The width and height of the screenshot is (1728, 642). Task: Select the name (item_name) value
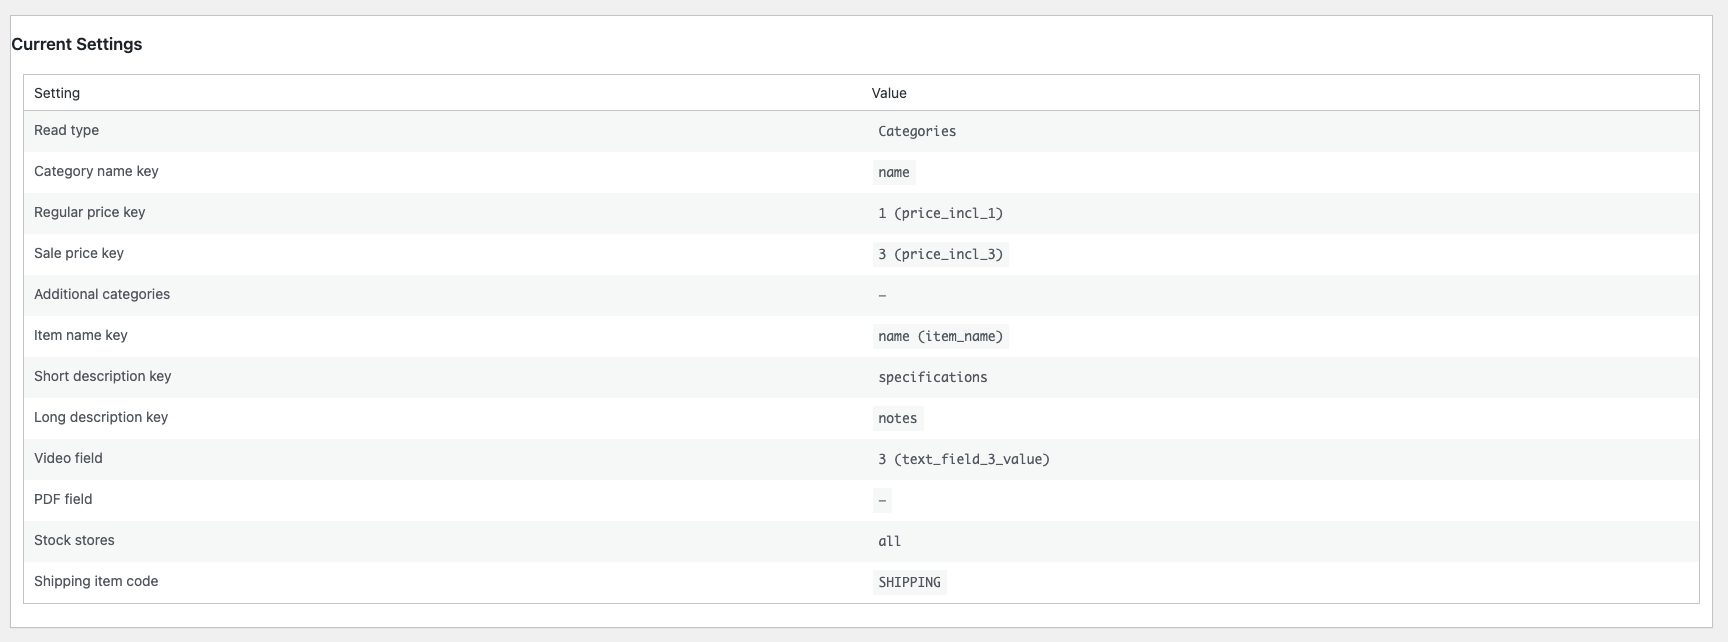940,336
